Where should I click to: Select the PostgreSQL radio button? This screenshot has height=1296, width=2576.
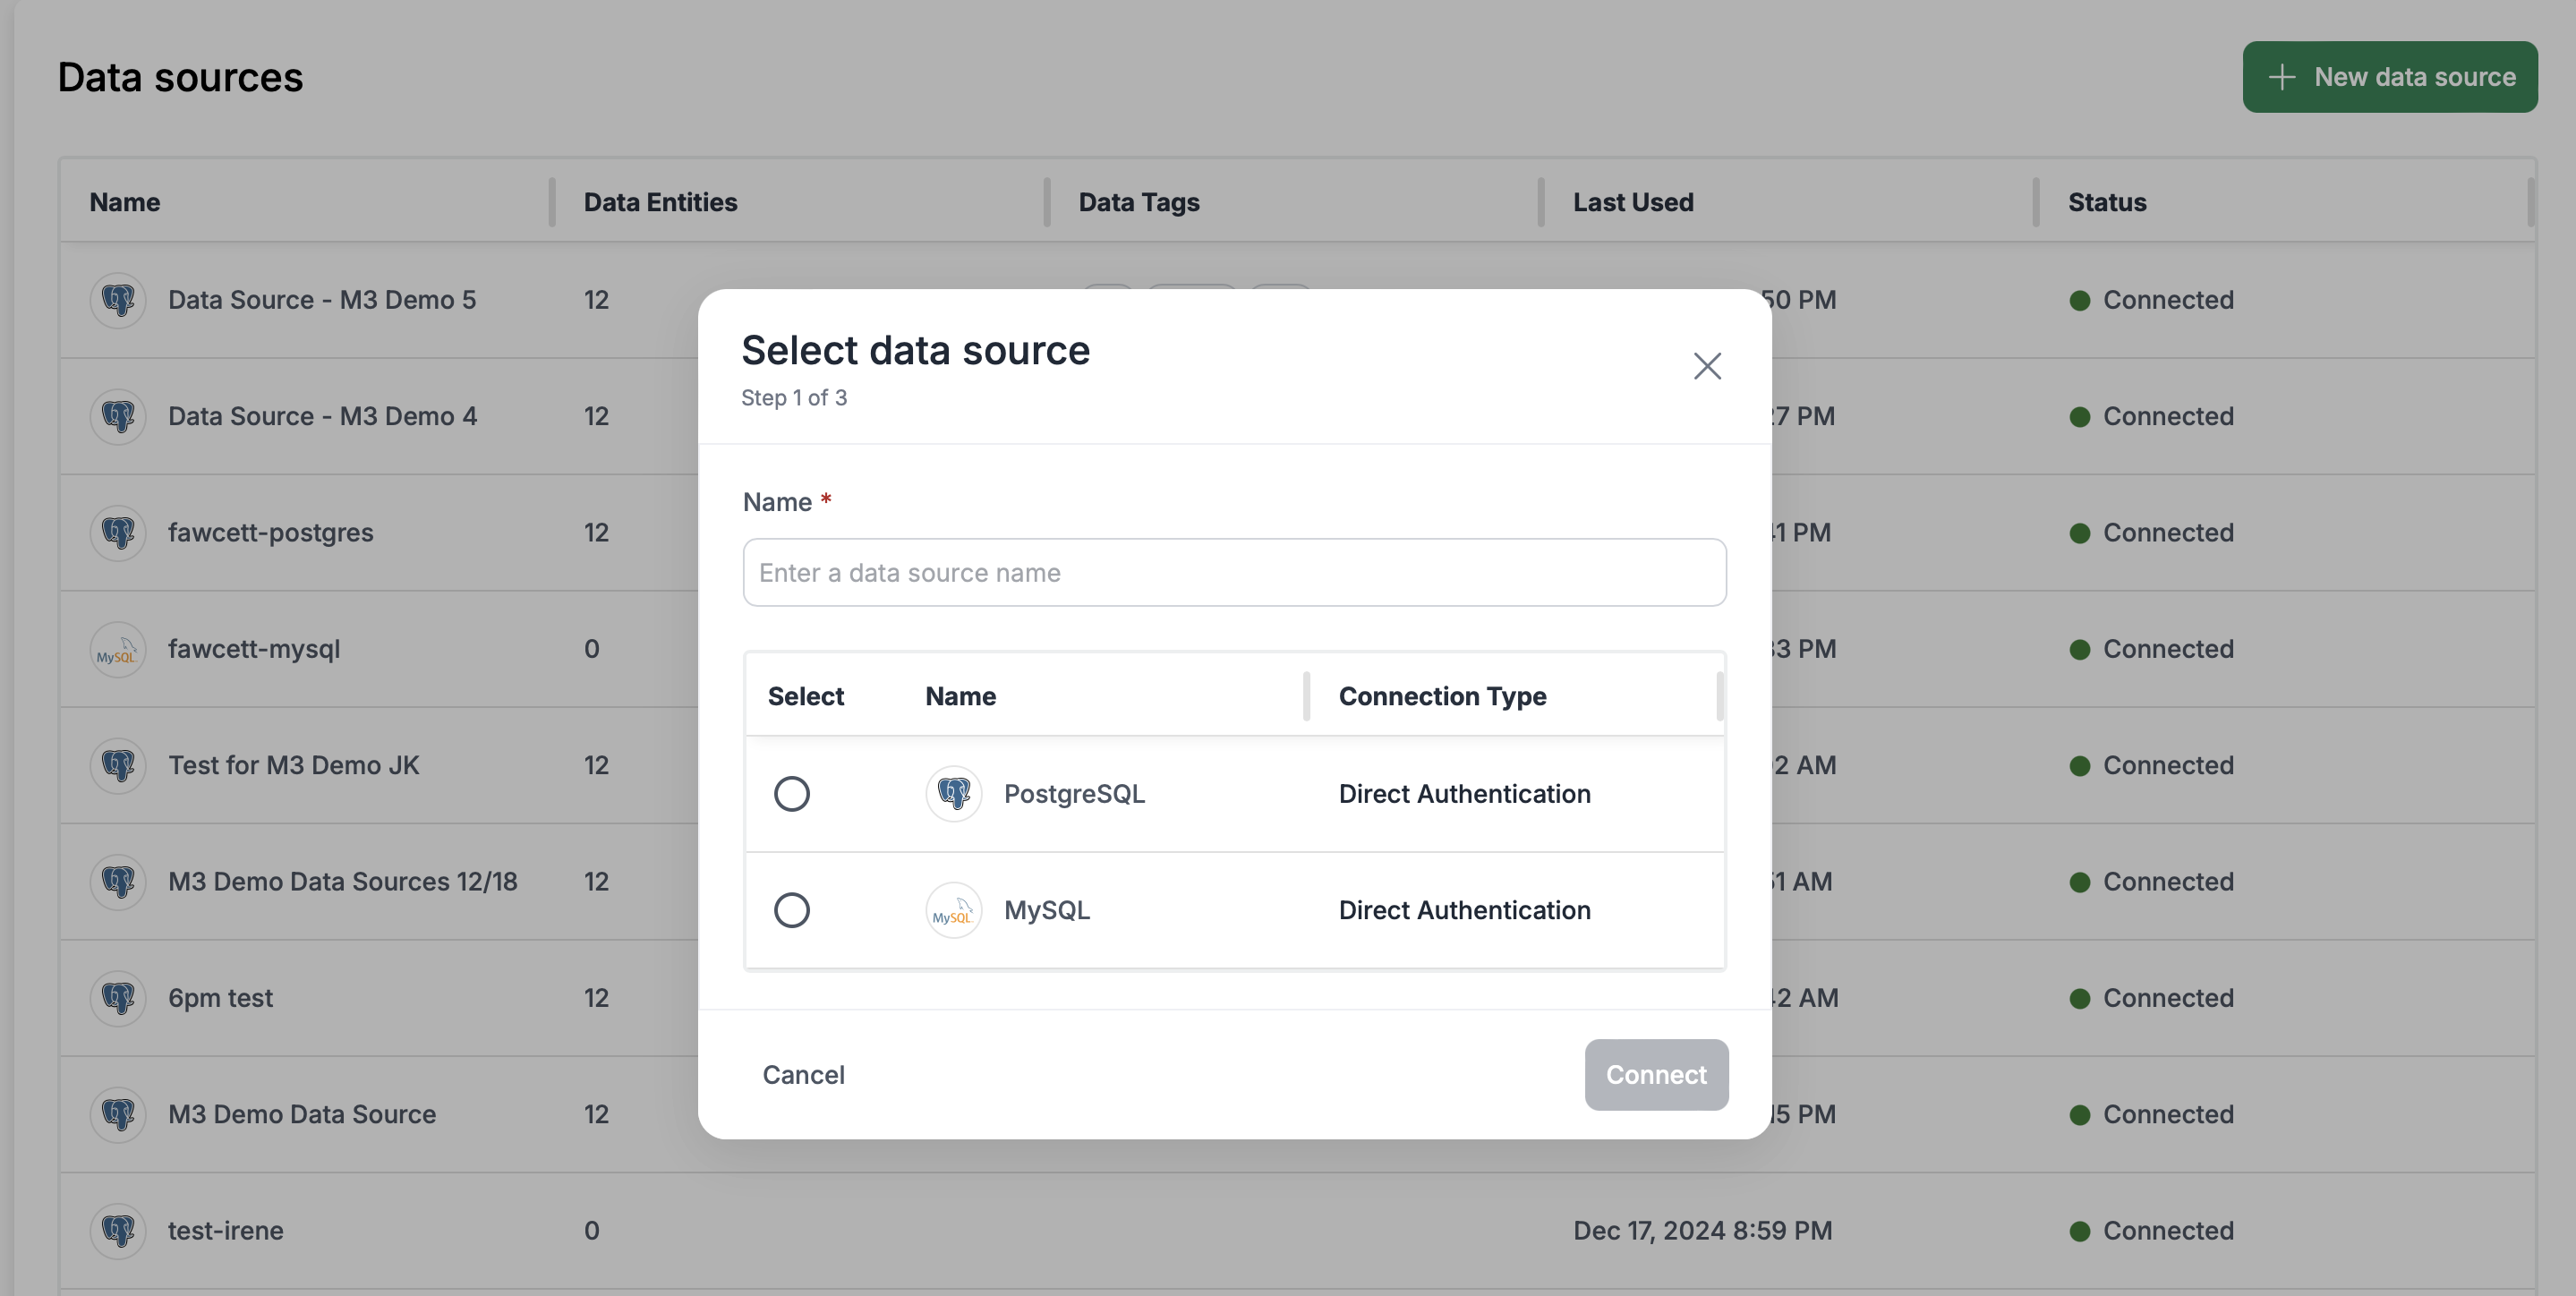(x=792, y=793)
